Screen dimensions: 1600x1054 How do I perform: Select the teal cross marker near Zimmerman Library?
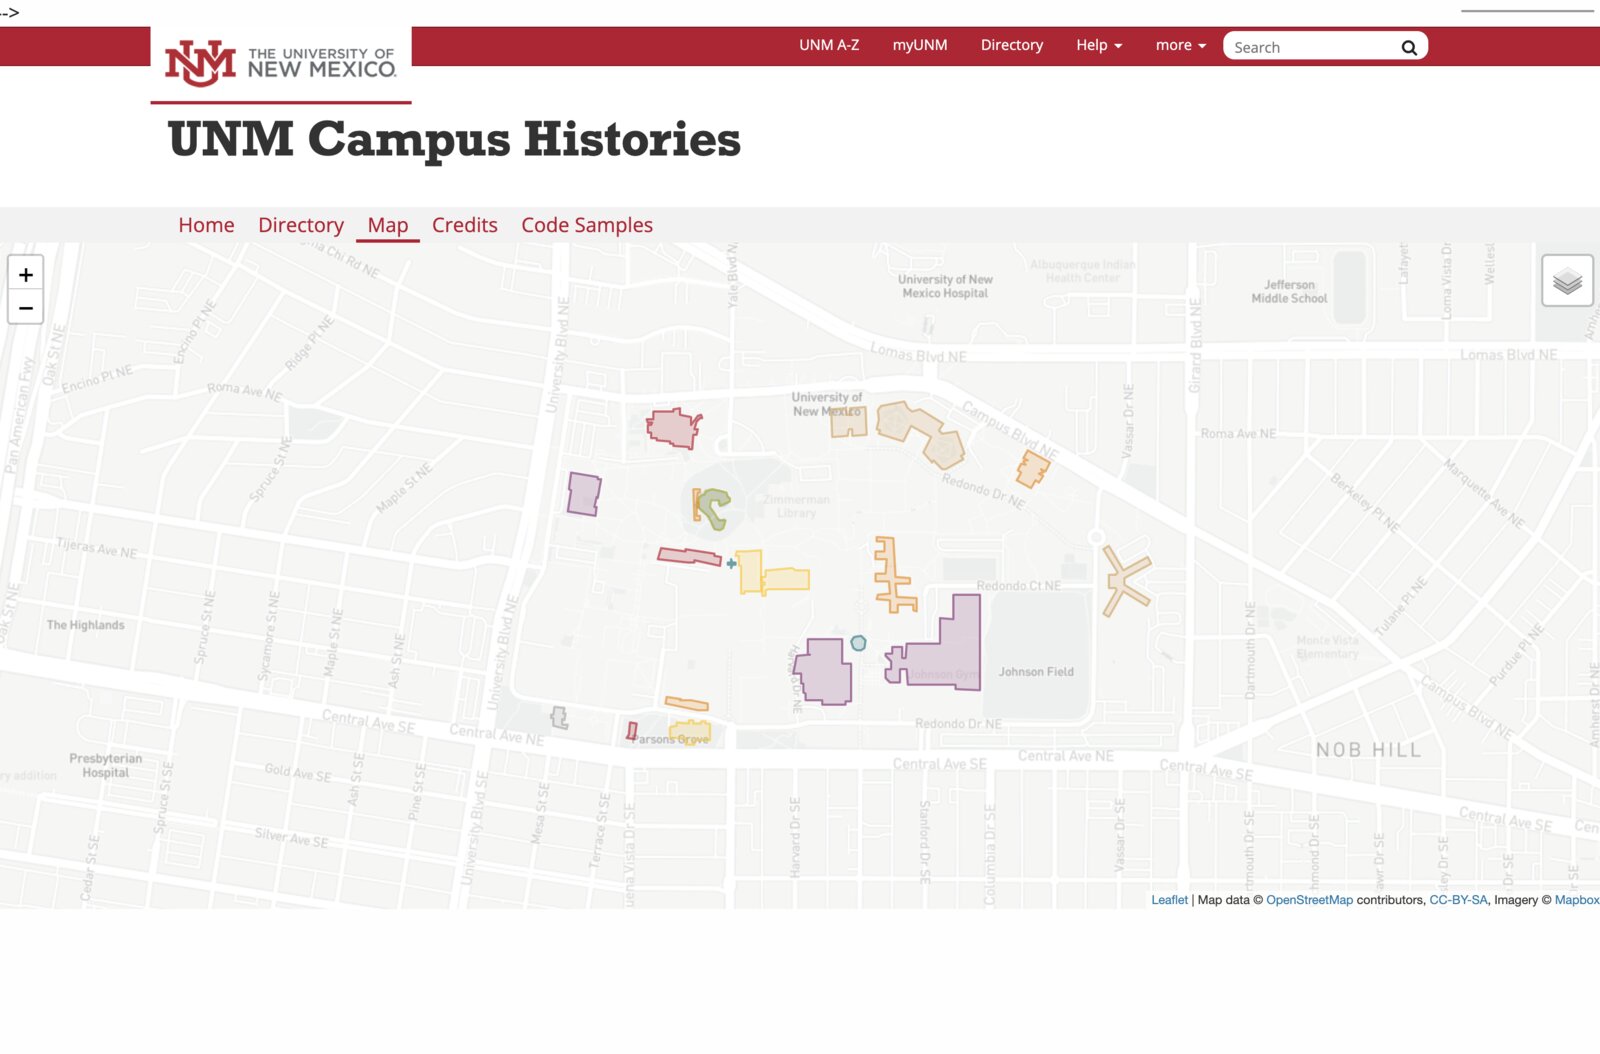tap(733, 563)
